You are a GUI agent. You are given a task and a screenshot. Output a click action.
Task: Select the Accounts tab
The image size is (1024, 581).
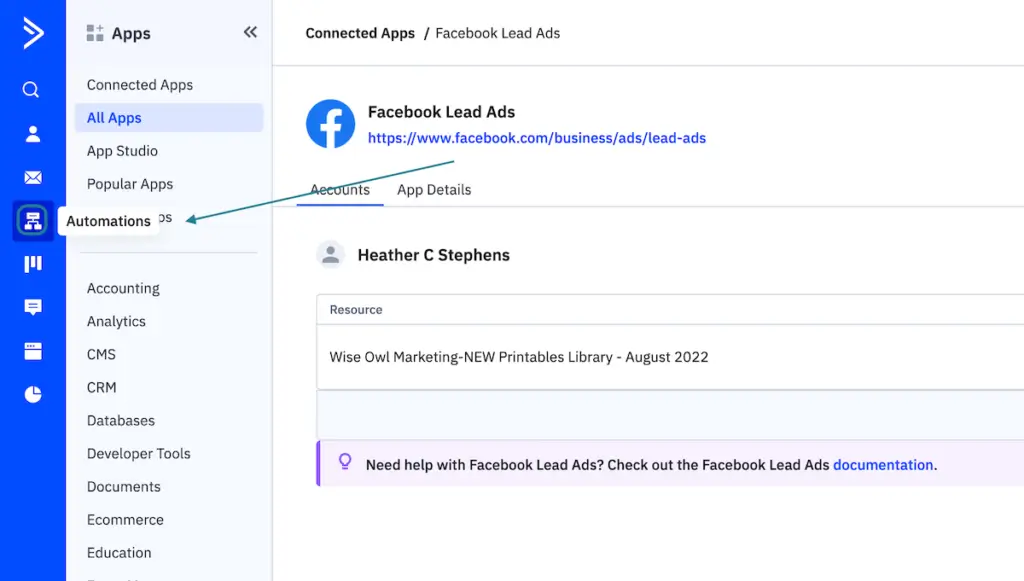coord(339,189)
